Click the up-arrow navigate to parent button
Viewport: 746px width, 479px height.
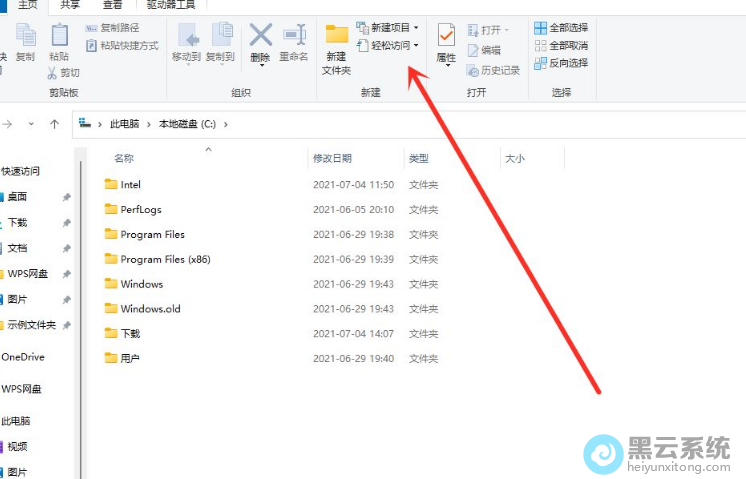pos(54,124)
